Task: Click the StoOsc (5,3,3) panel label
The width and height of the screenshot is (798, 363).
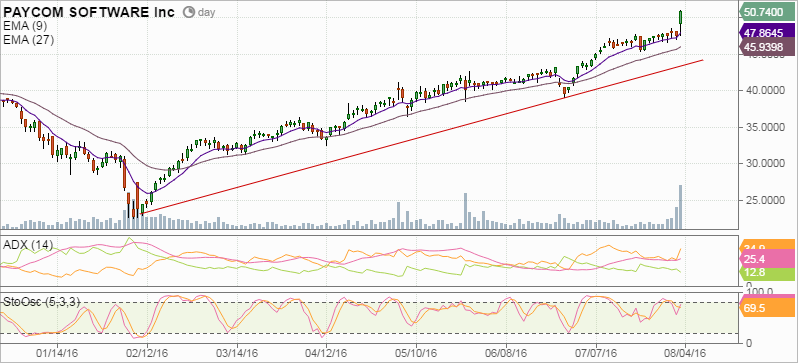Action: (42, 301)
